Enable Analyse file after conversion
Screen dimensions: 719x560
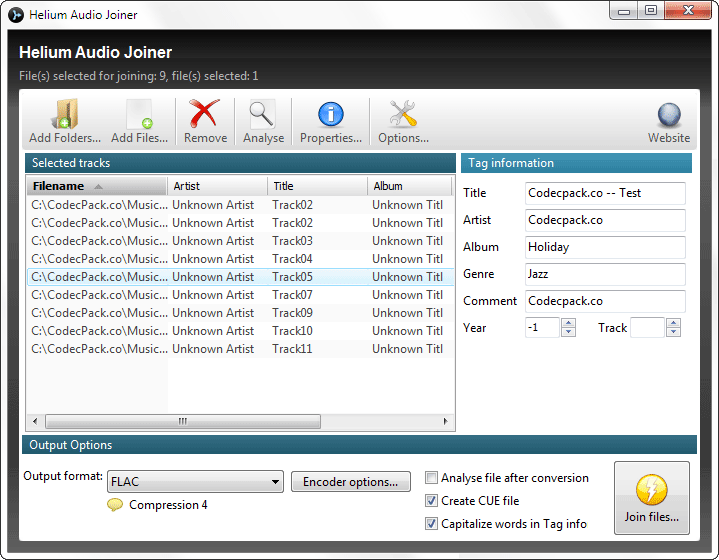pos(431,478)
